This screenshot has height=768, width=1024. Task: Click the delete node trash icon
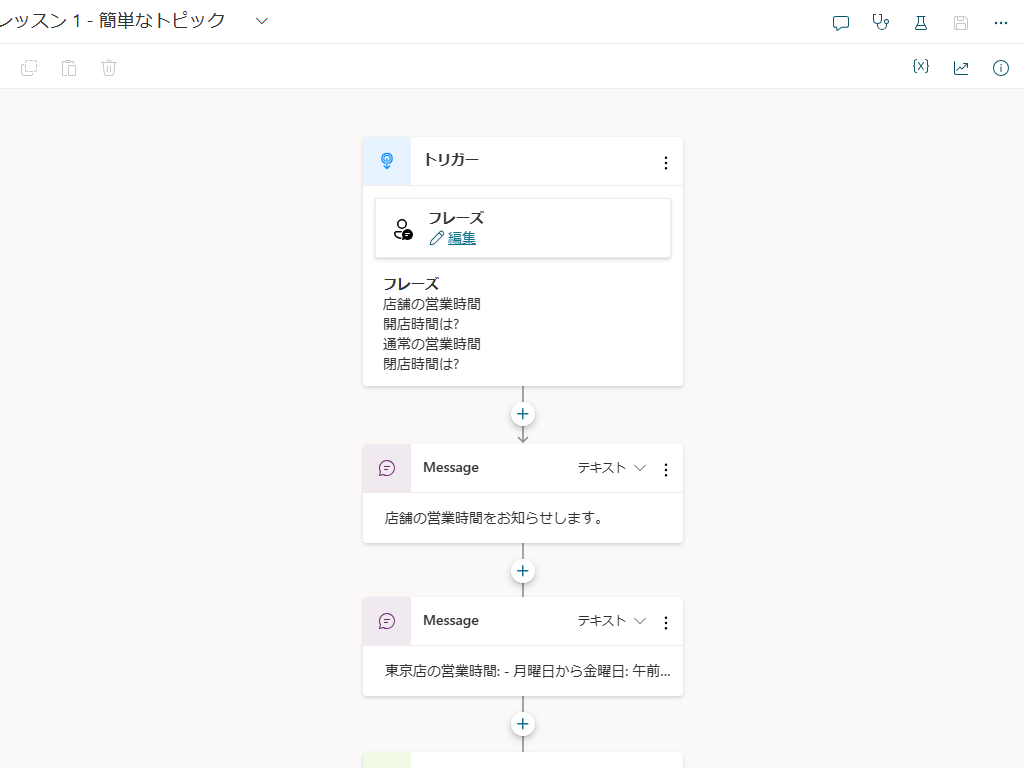pos(108,68)
